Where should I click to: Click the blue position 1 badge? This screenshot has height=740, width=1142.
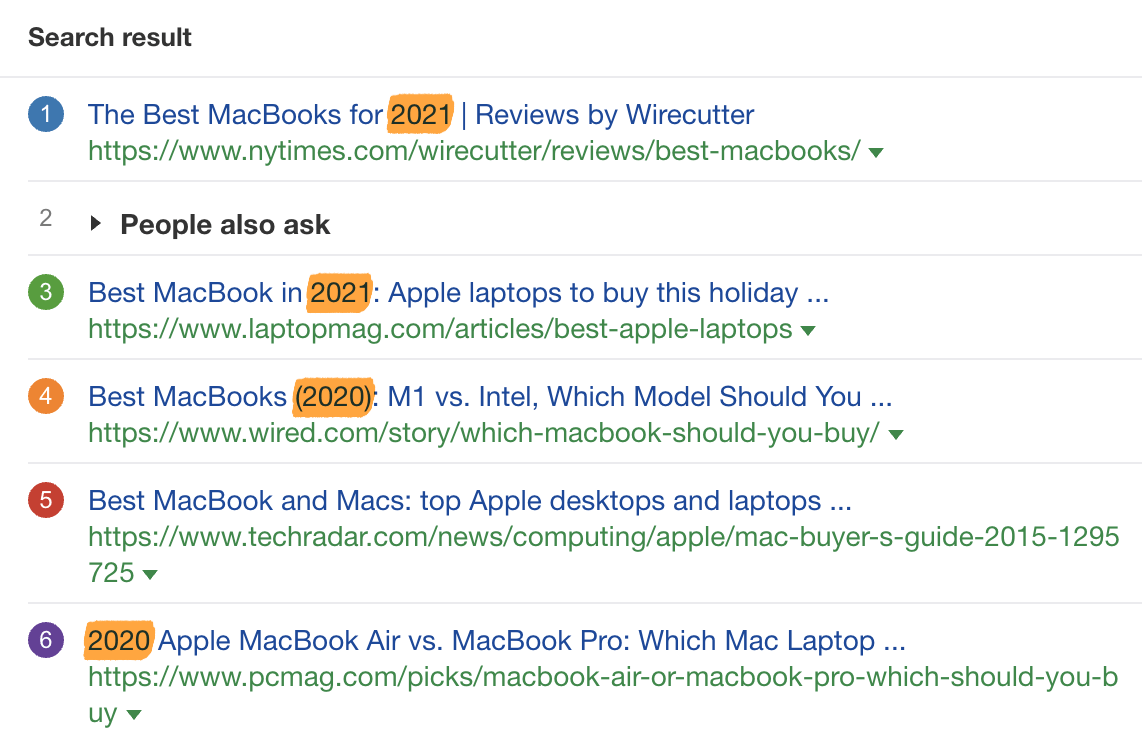click(46, 116)
